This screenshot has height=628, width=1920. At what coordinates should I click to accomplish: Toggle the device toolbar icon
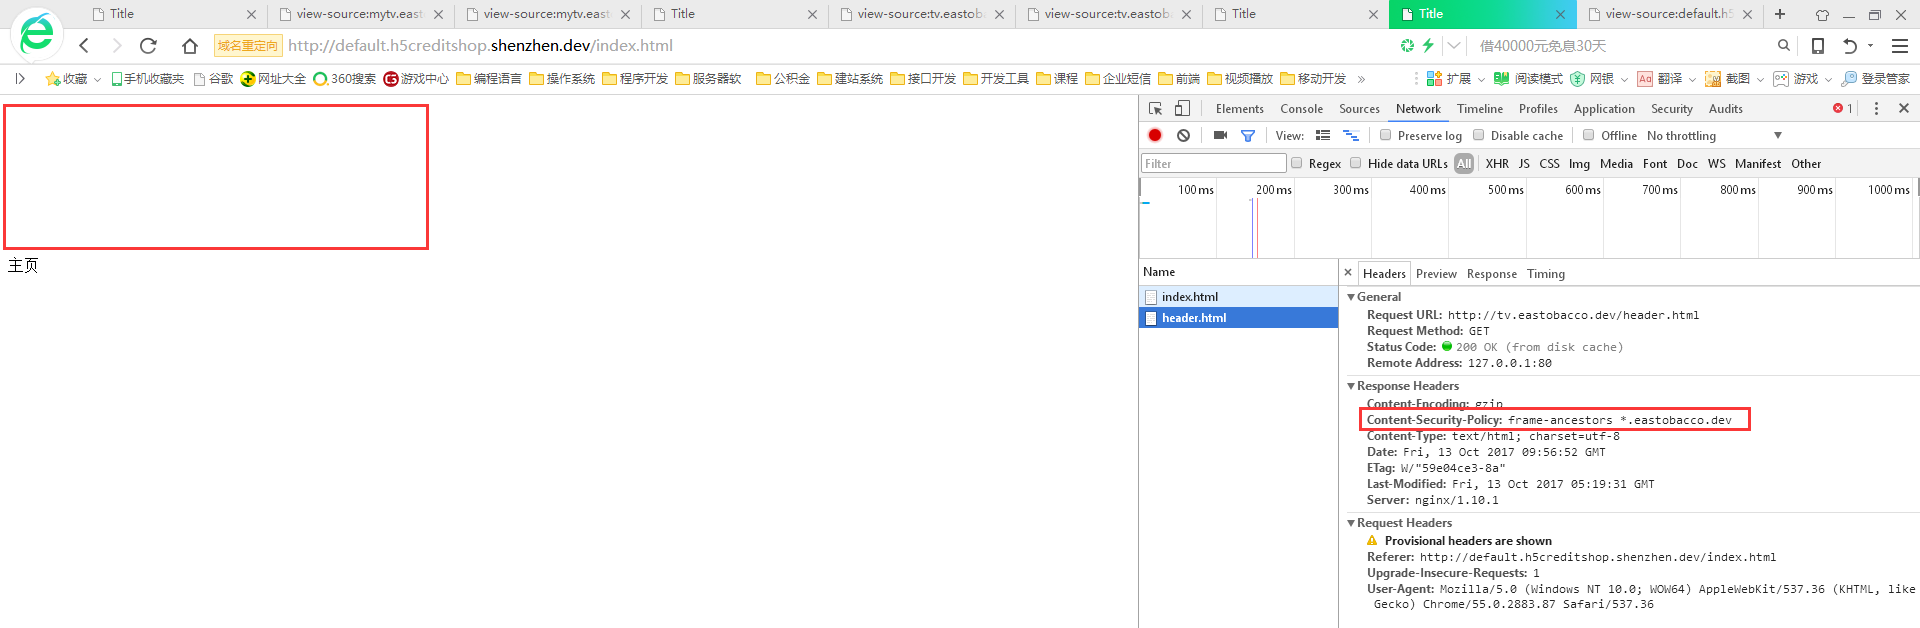[x=1182, y=108]
